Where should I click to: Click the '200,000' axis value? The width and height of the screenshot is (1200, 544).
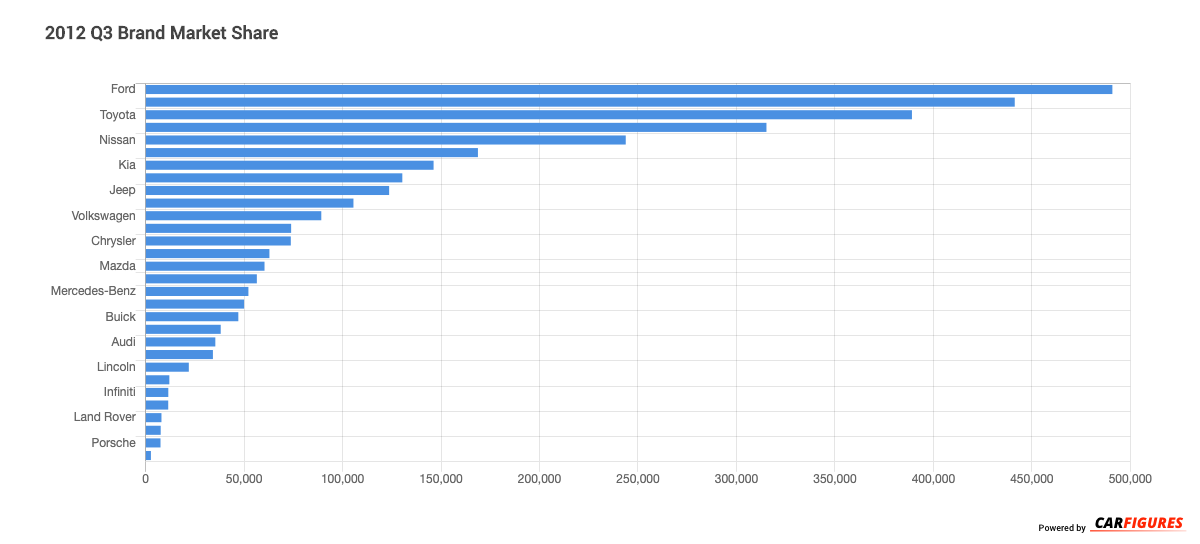[x=540, y=480]
